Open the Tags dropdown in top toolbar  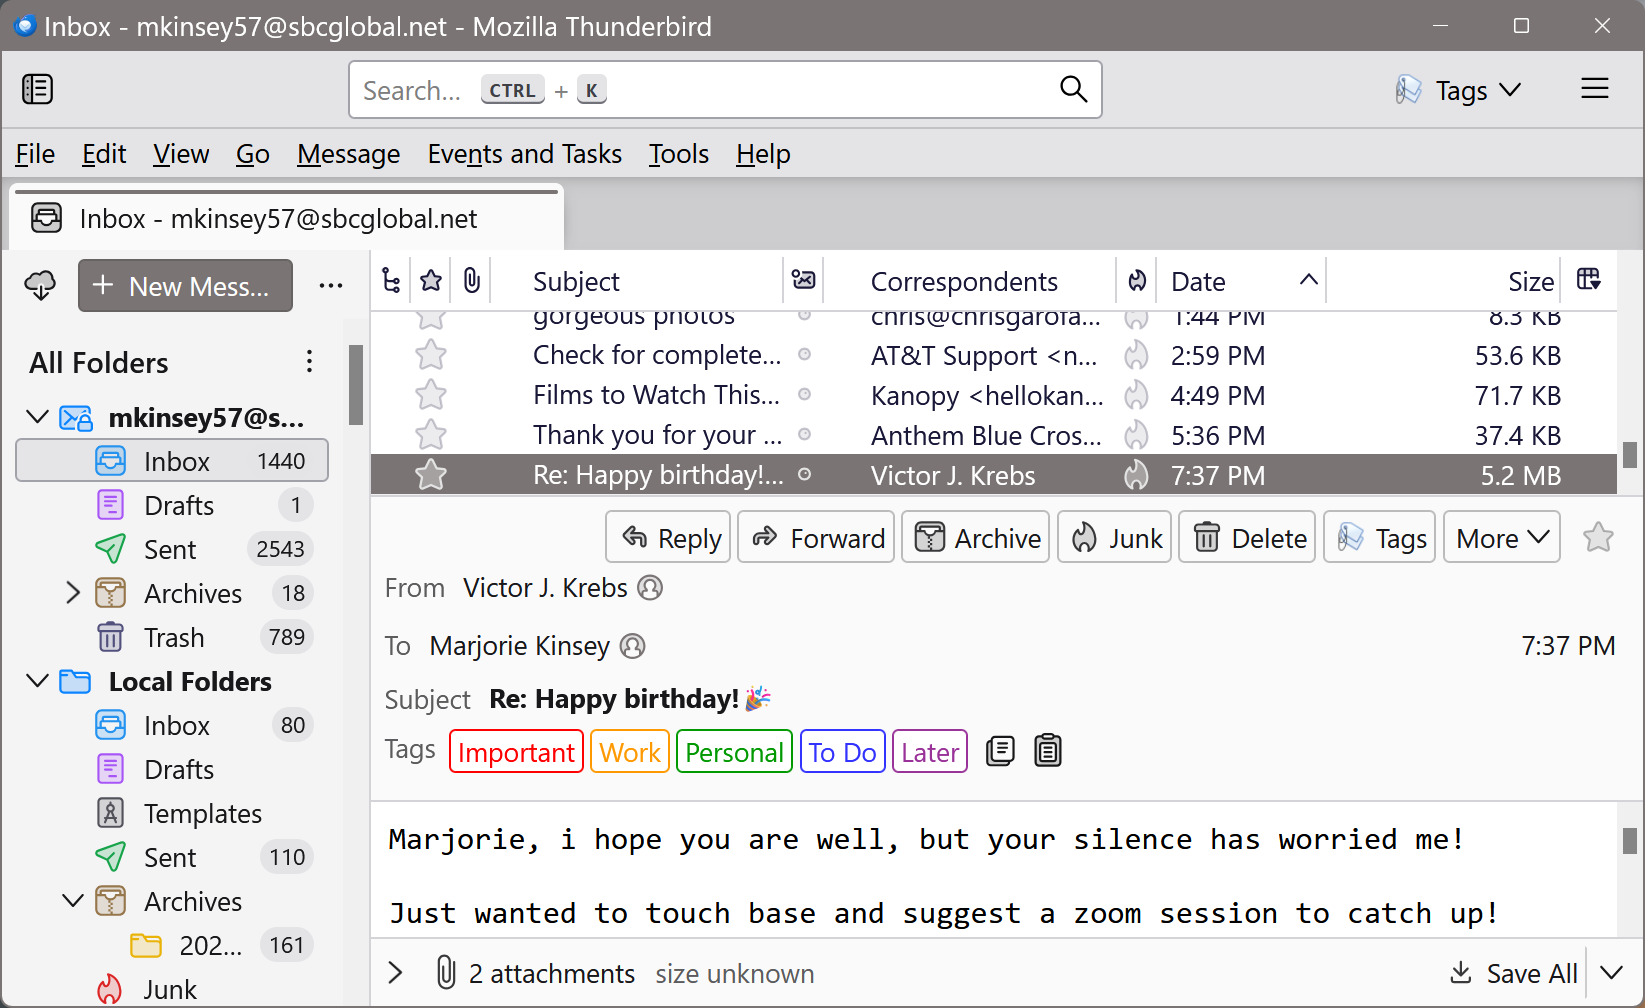click(1459, 90)
